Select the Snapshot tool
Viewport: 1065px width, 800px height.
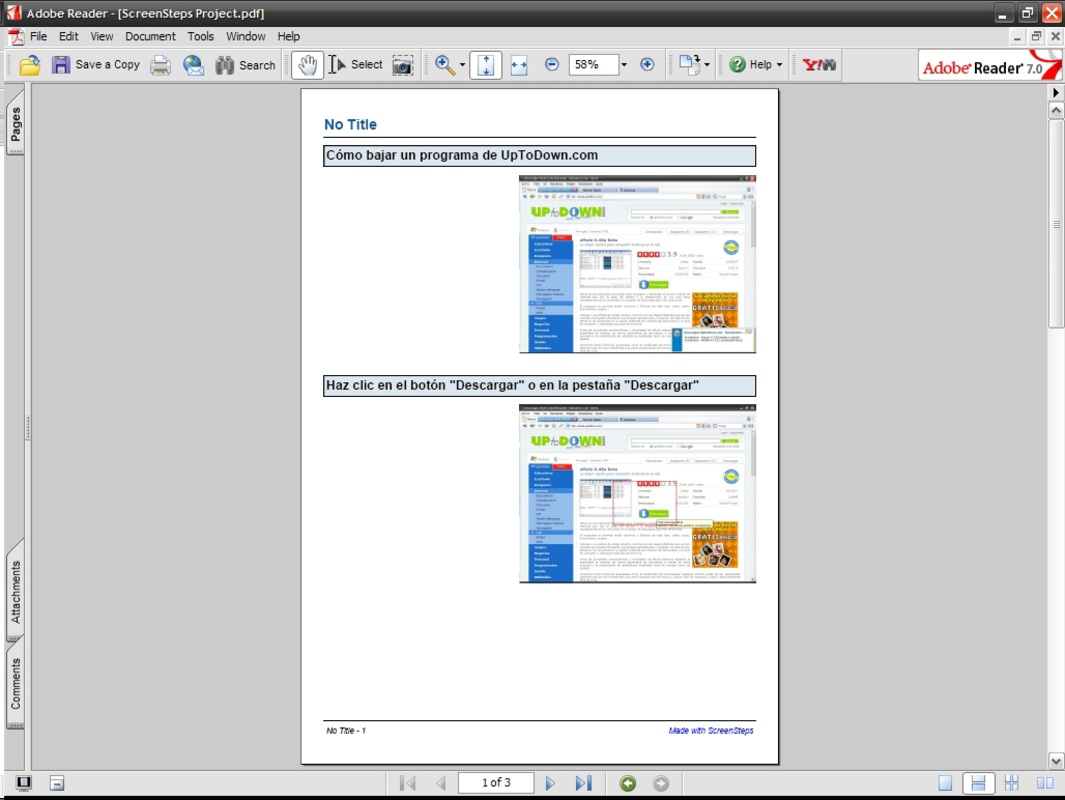pos(401,64)
